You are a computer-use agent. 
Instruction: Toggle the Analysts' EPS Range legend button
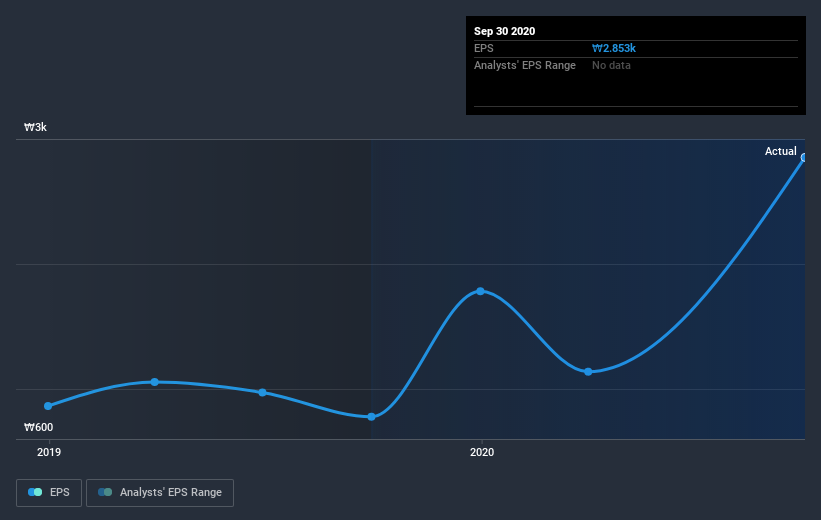click(160, 493)
